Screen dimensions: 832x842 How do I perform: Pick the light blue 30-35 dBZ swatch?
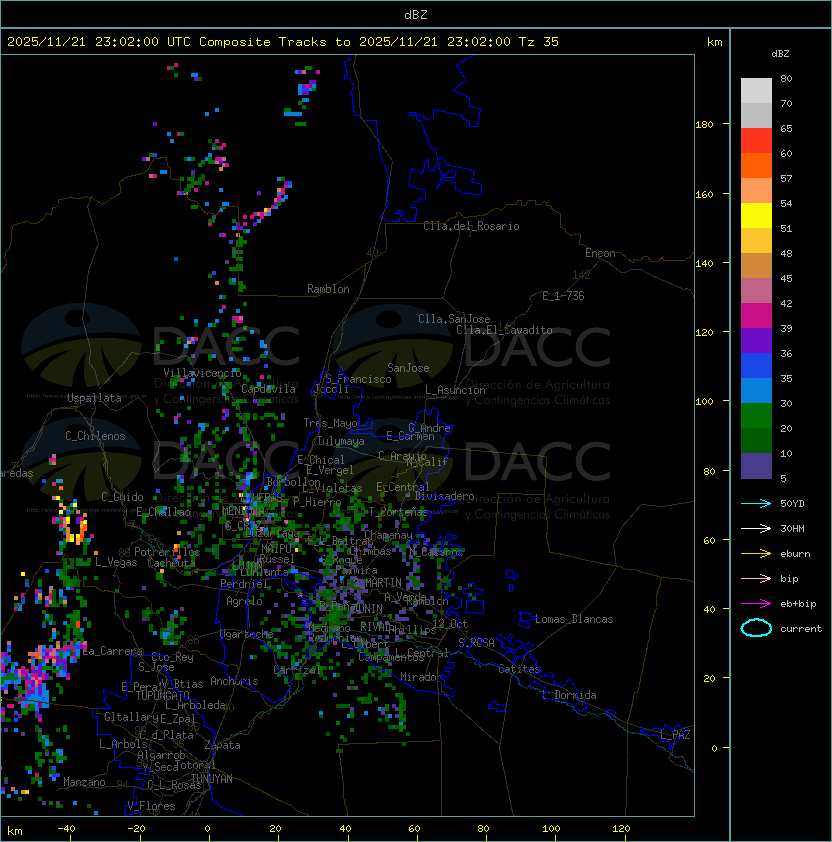[756, 391]
